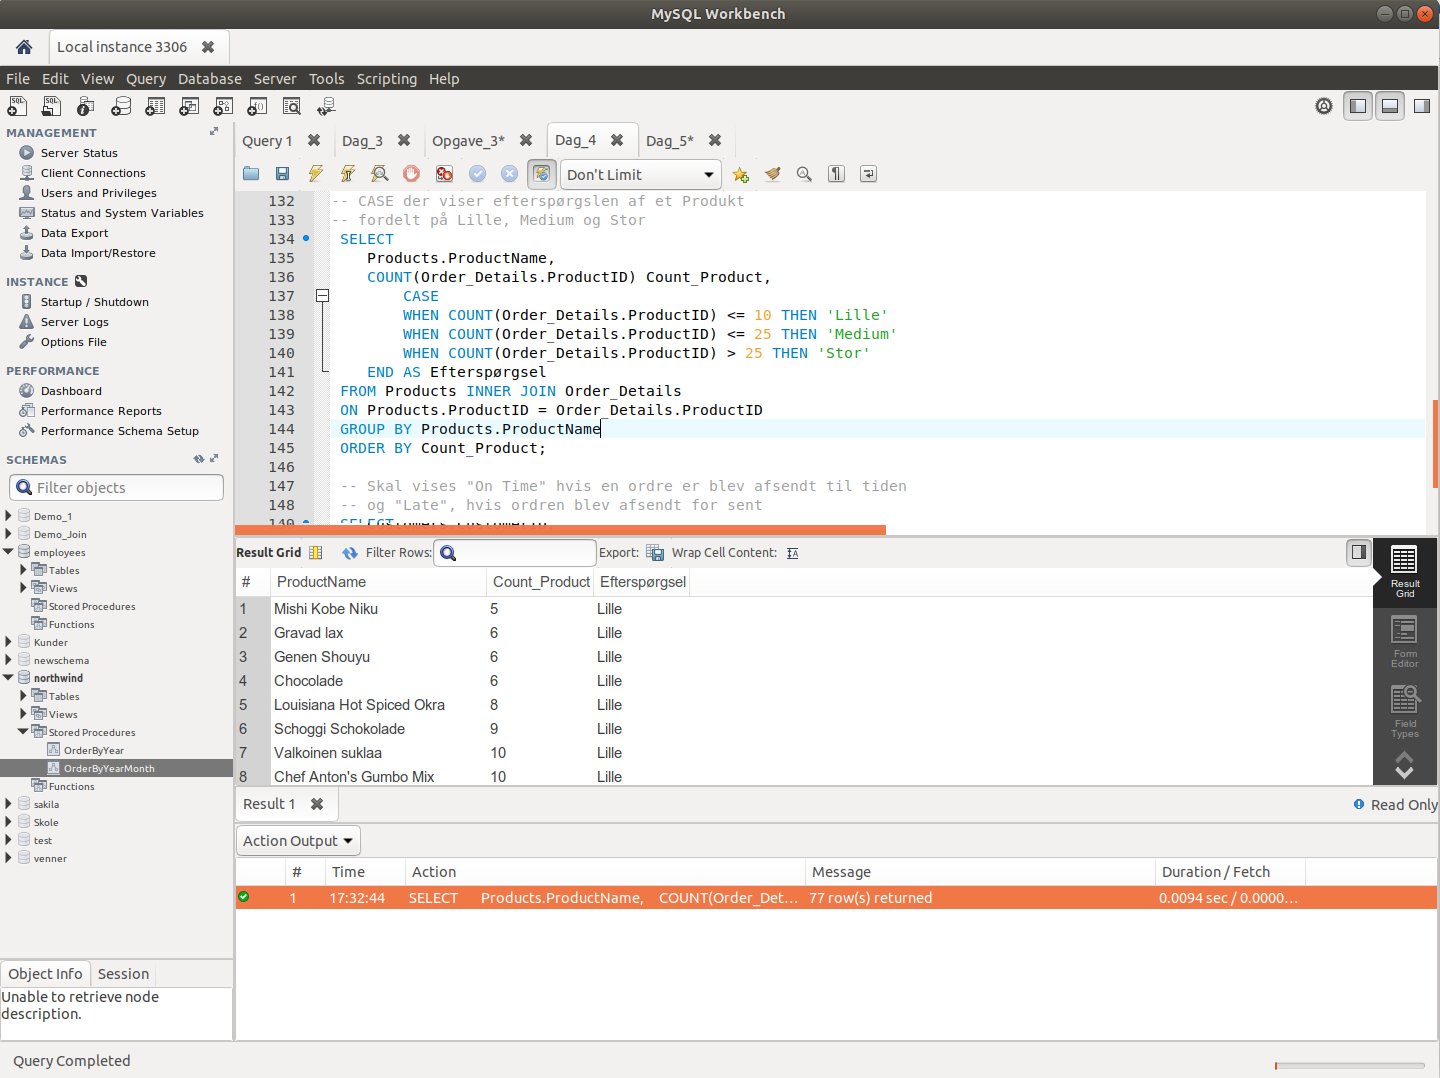The height and width of the screenshot is (1078, 1440).
Task: Open Action Output dropdown
Action: (x=298, y=841)
